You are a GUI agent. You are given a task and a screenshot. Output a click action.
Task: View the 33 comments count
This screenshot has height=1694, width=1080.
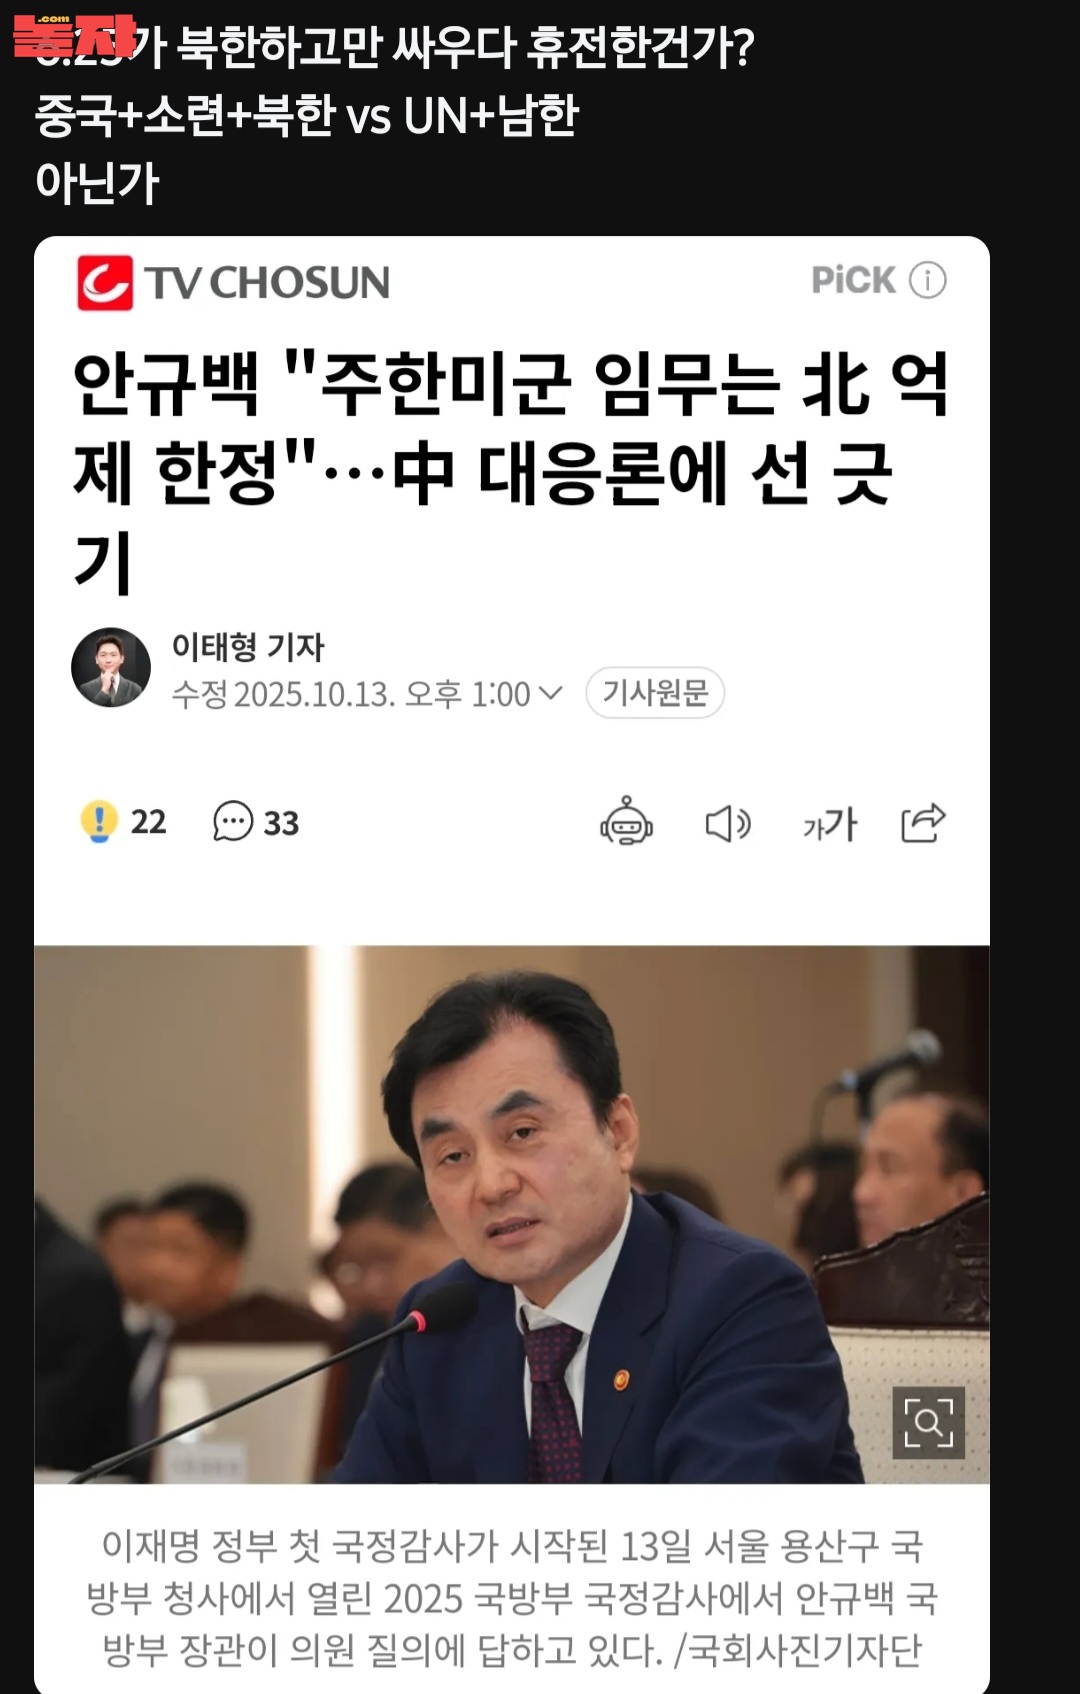(281, 823)
